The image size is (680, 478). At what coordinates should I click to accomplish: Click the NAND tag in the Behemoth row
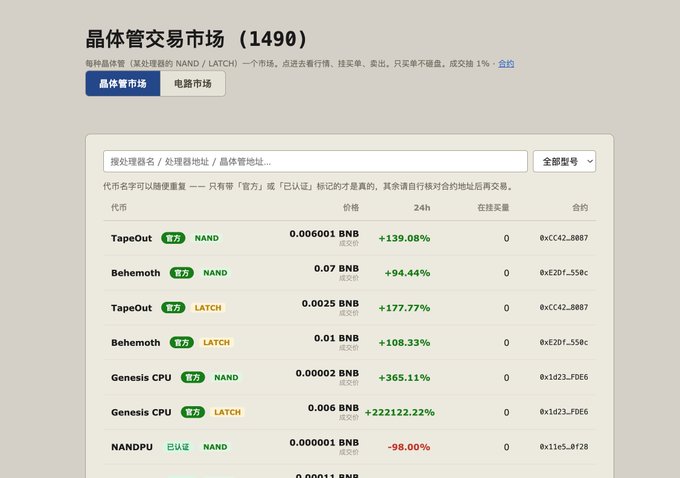(215, 273)
